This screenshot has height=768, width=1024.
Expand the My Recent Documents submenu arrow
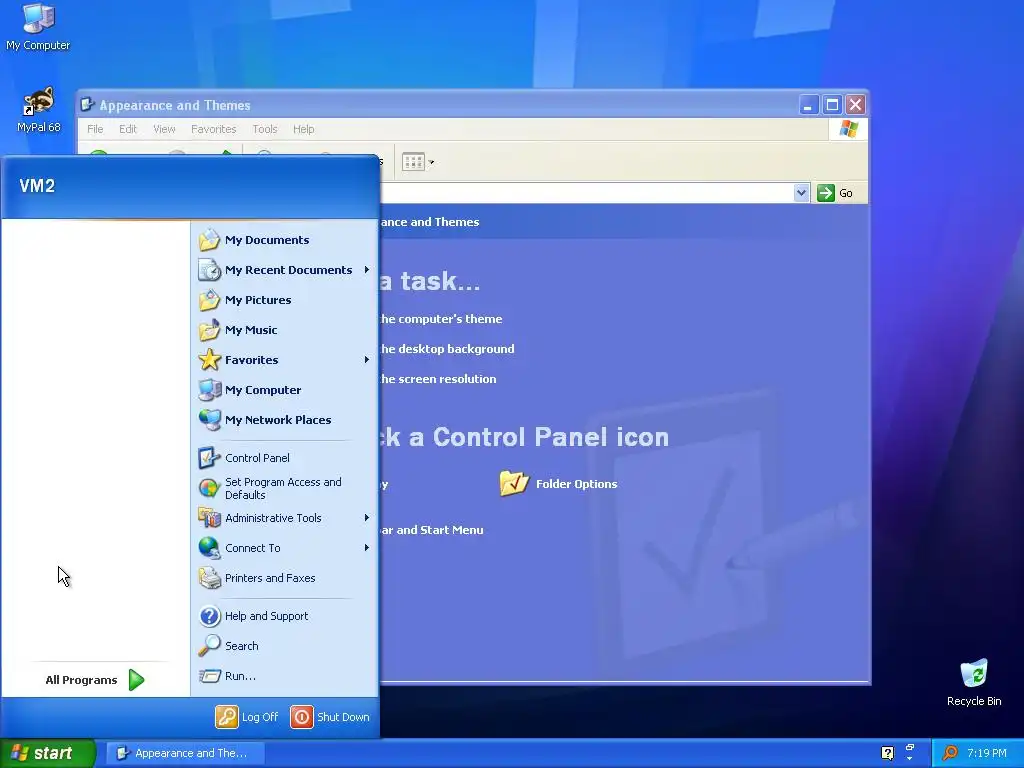coord(367,270)
